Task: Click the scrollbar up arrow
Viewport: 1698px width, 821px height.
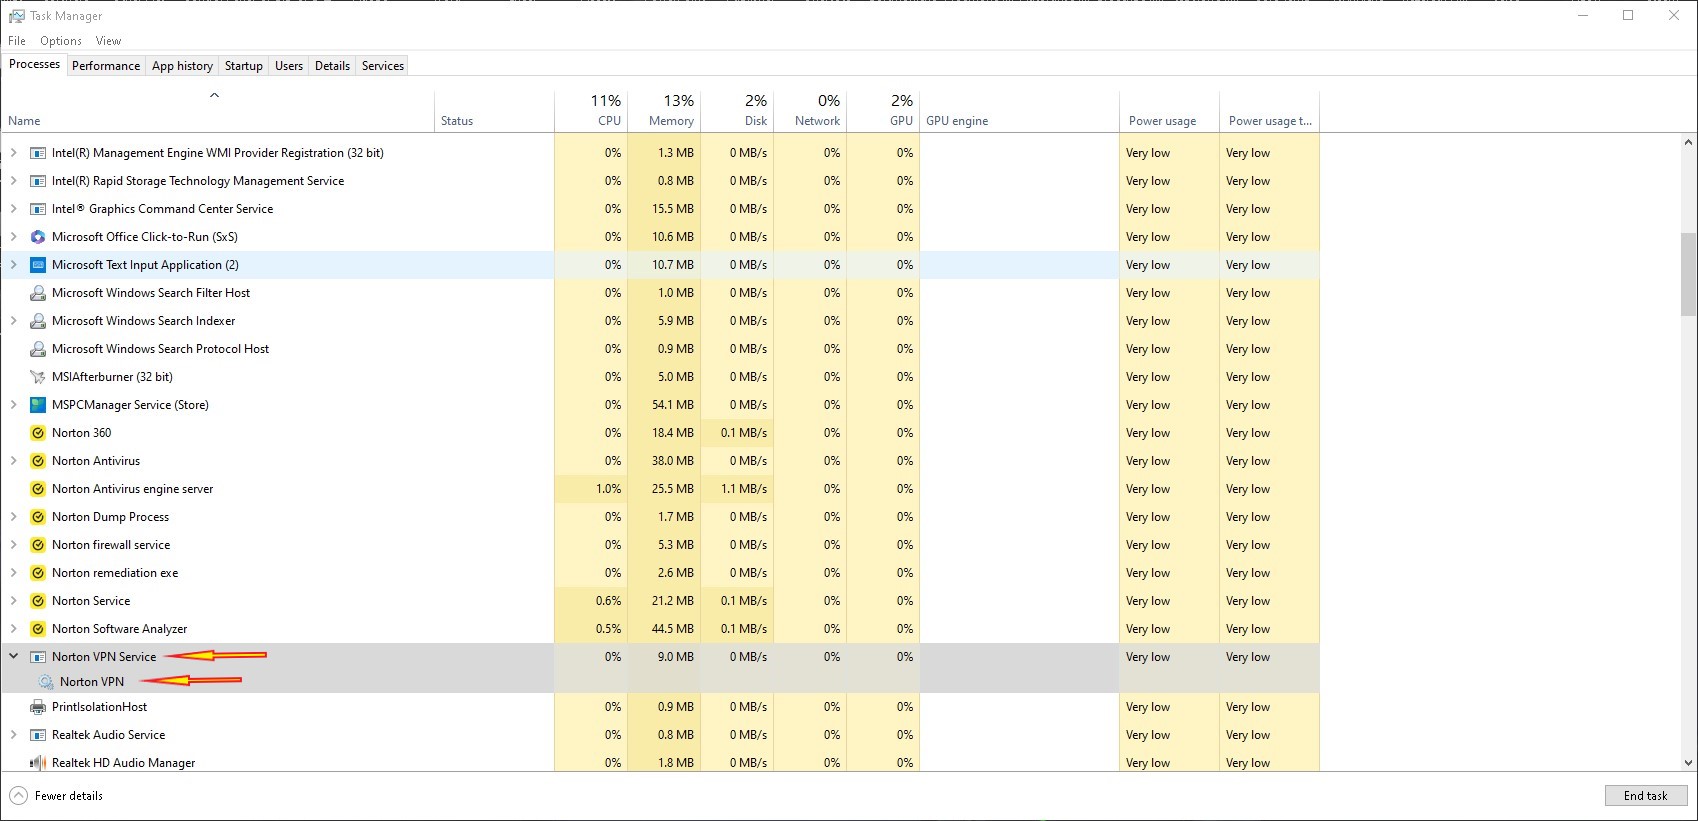Action: click(x=1688, y=143)
